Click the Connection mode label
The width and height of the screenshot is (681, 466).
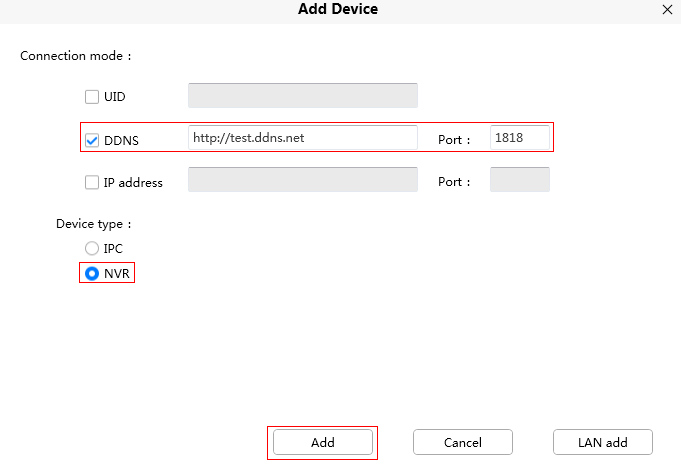[76, 56]
